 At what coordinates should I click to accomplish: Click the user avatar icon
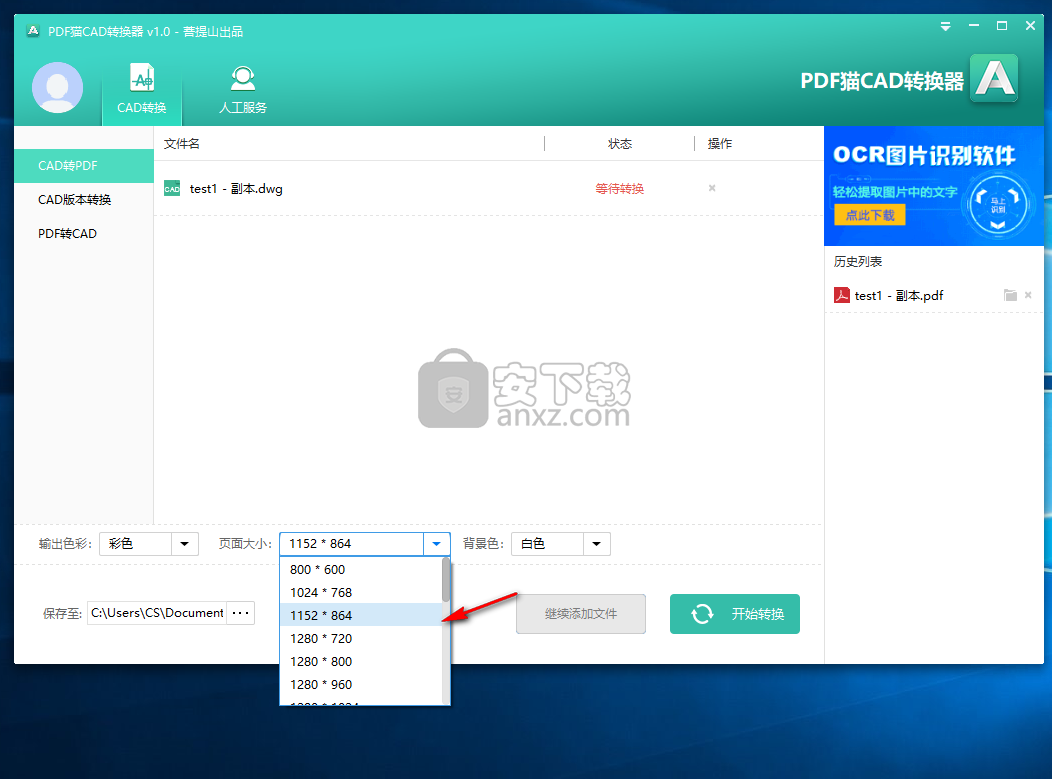(58, 87)
